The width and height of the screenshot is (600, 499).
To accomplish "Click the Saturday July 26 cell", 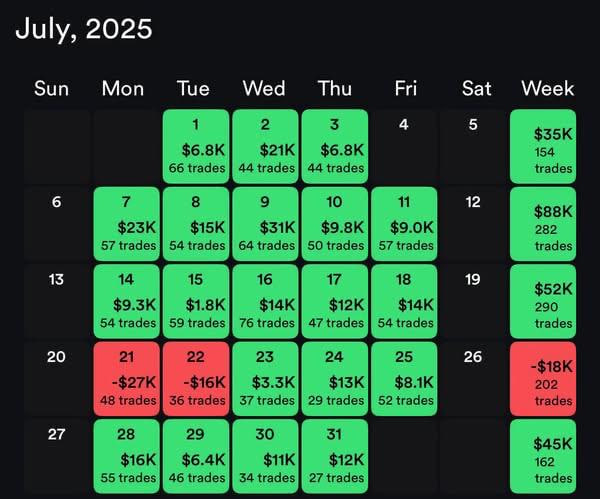I will click(x=476, y=379).
